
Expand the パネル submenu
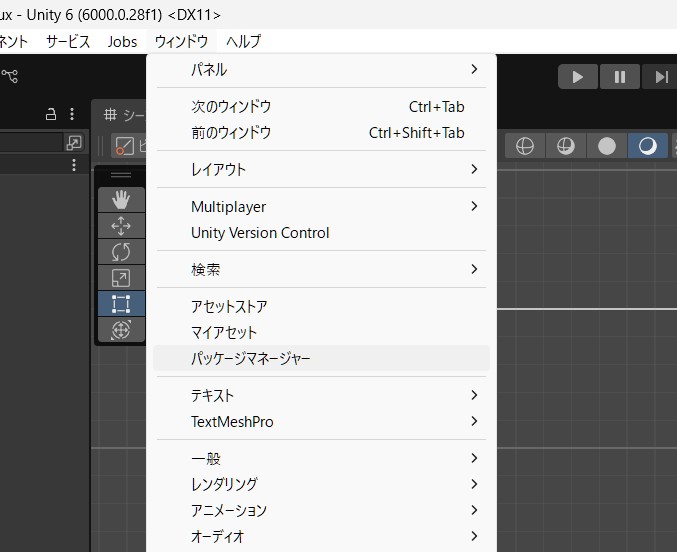pyautogui.click(x=321, y=70)
